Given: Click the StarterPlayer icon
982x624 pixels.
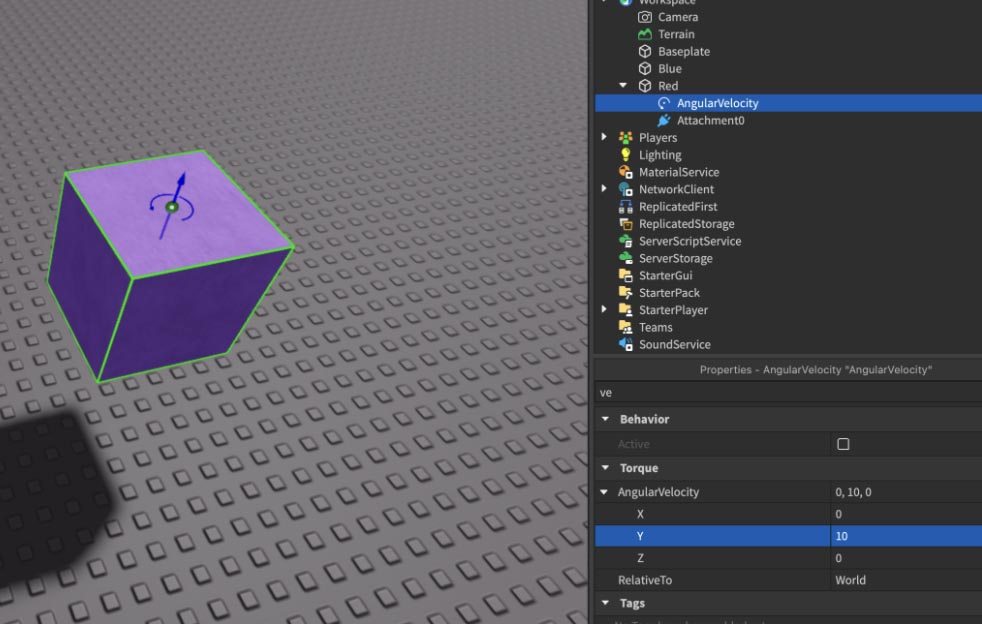Looking at the screenshot, I should [626, 309].
